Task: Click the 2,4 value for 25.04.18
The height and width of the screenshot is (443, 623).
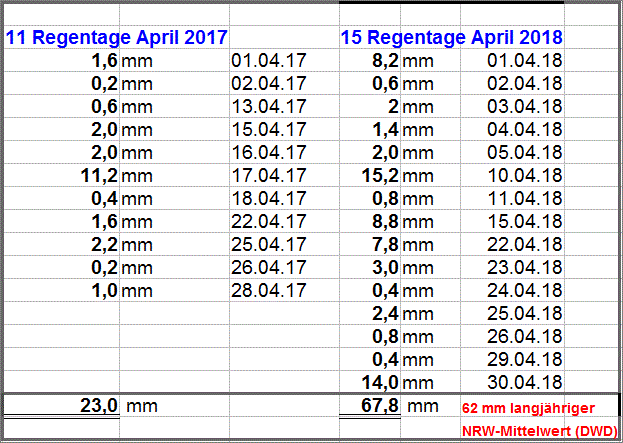Action: tap(385, 314)
